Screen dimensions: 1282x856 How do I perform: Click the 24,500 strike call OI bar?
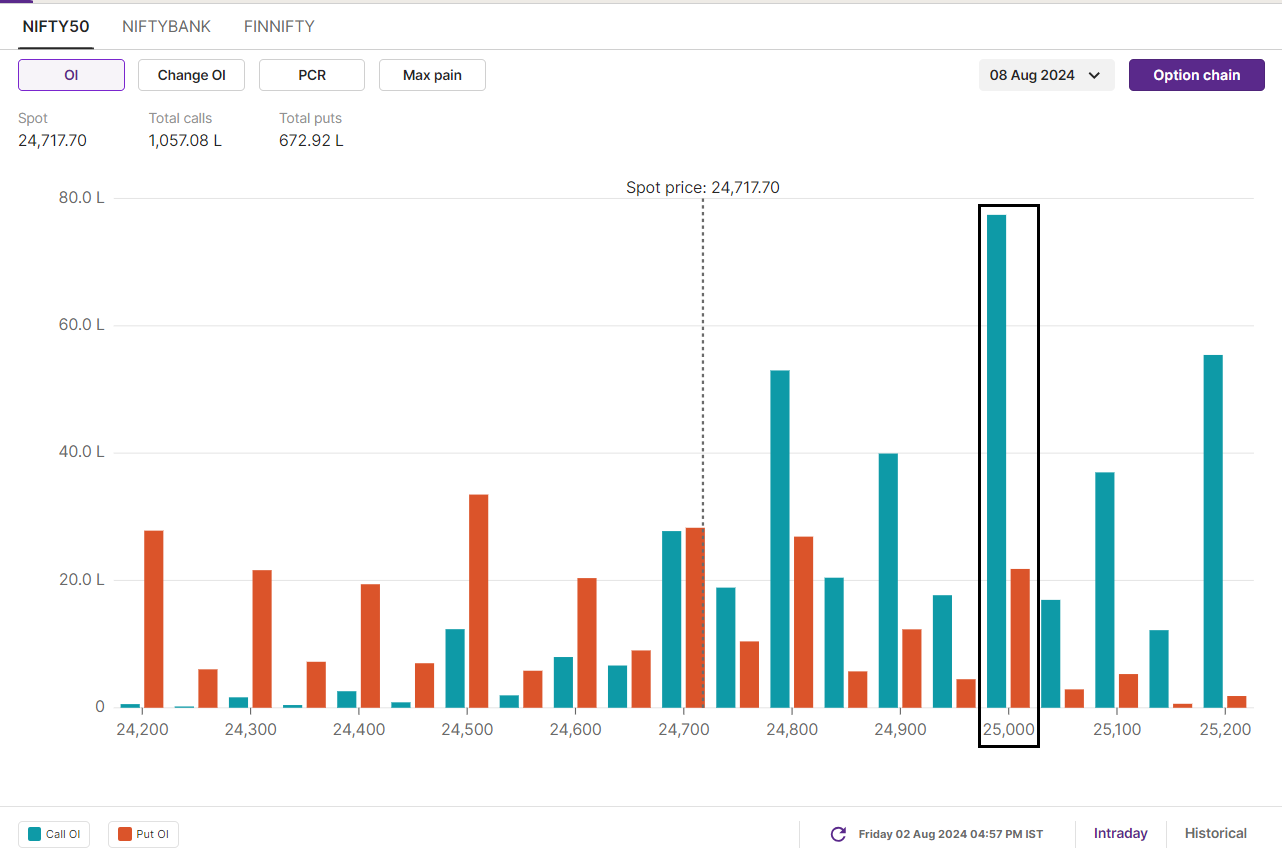tap(455, 668)
